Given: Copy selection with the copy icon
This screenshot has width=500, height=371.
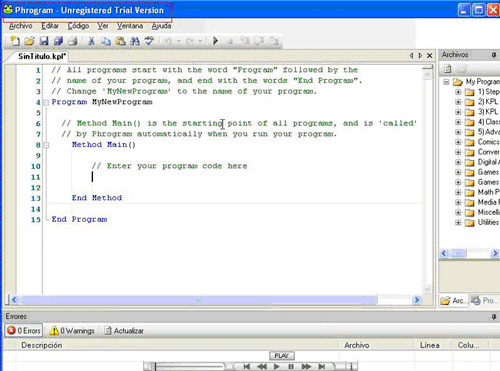Looking at the screenshot, I should [x=106, y=41].
